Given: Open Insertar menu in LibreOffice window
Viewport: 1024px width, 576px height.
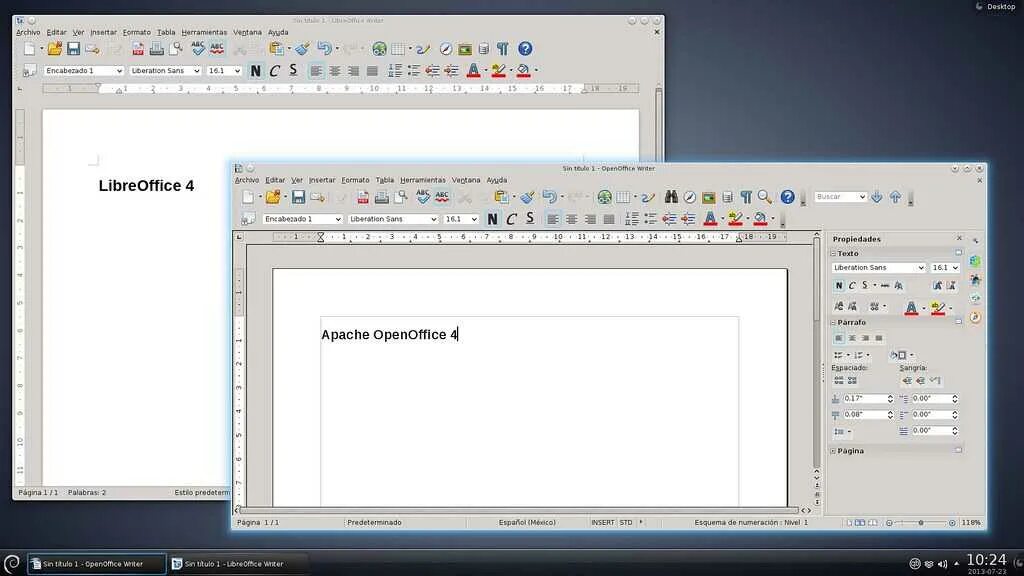Looking at the screenshot, I should 103,32.
